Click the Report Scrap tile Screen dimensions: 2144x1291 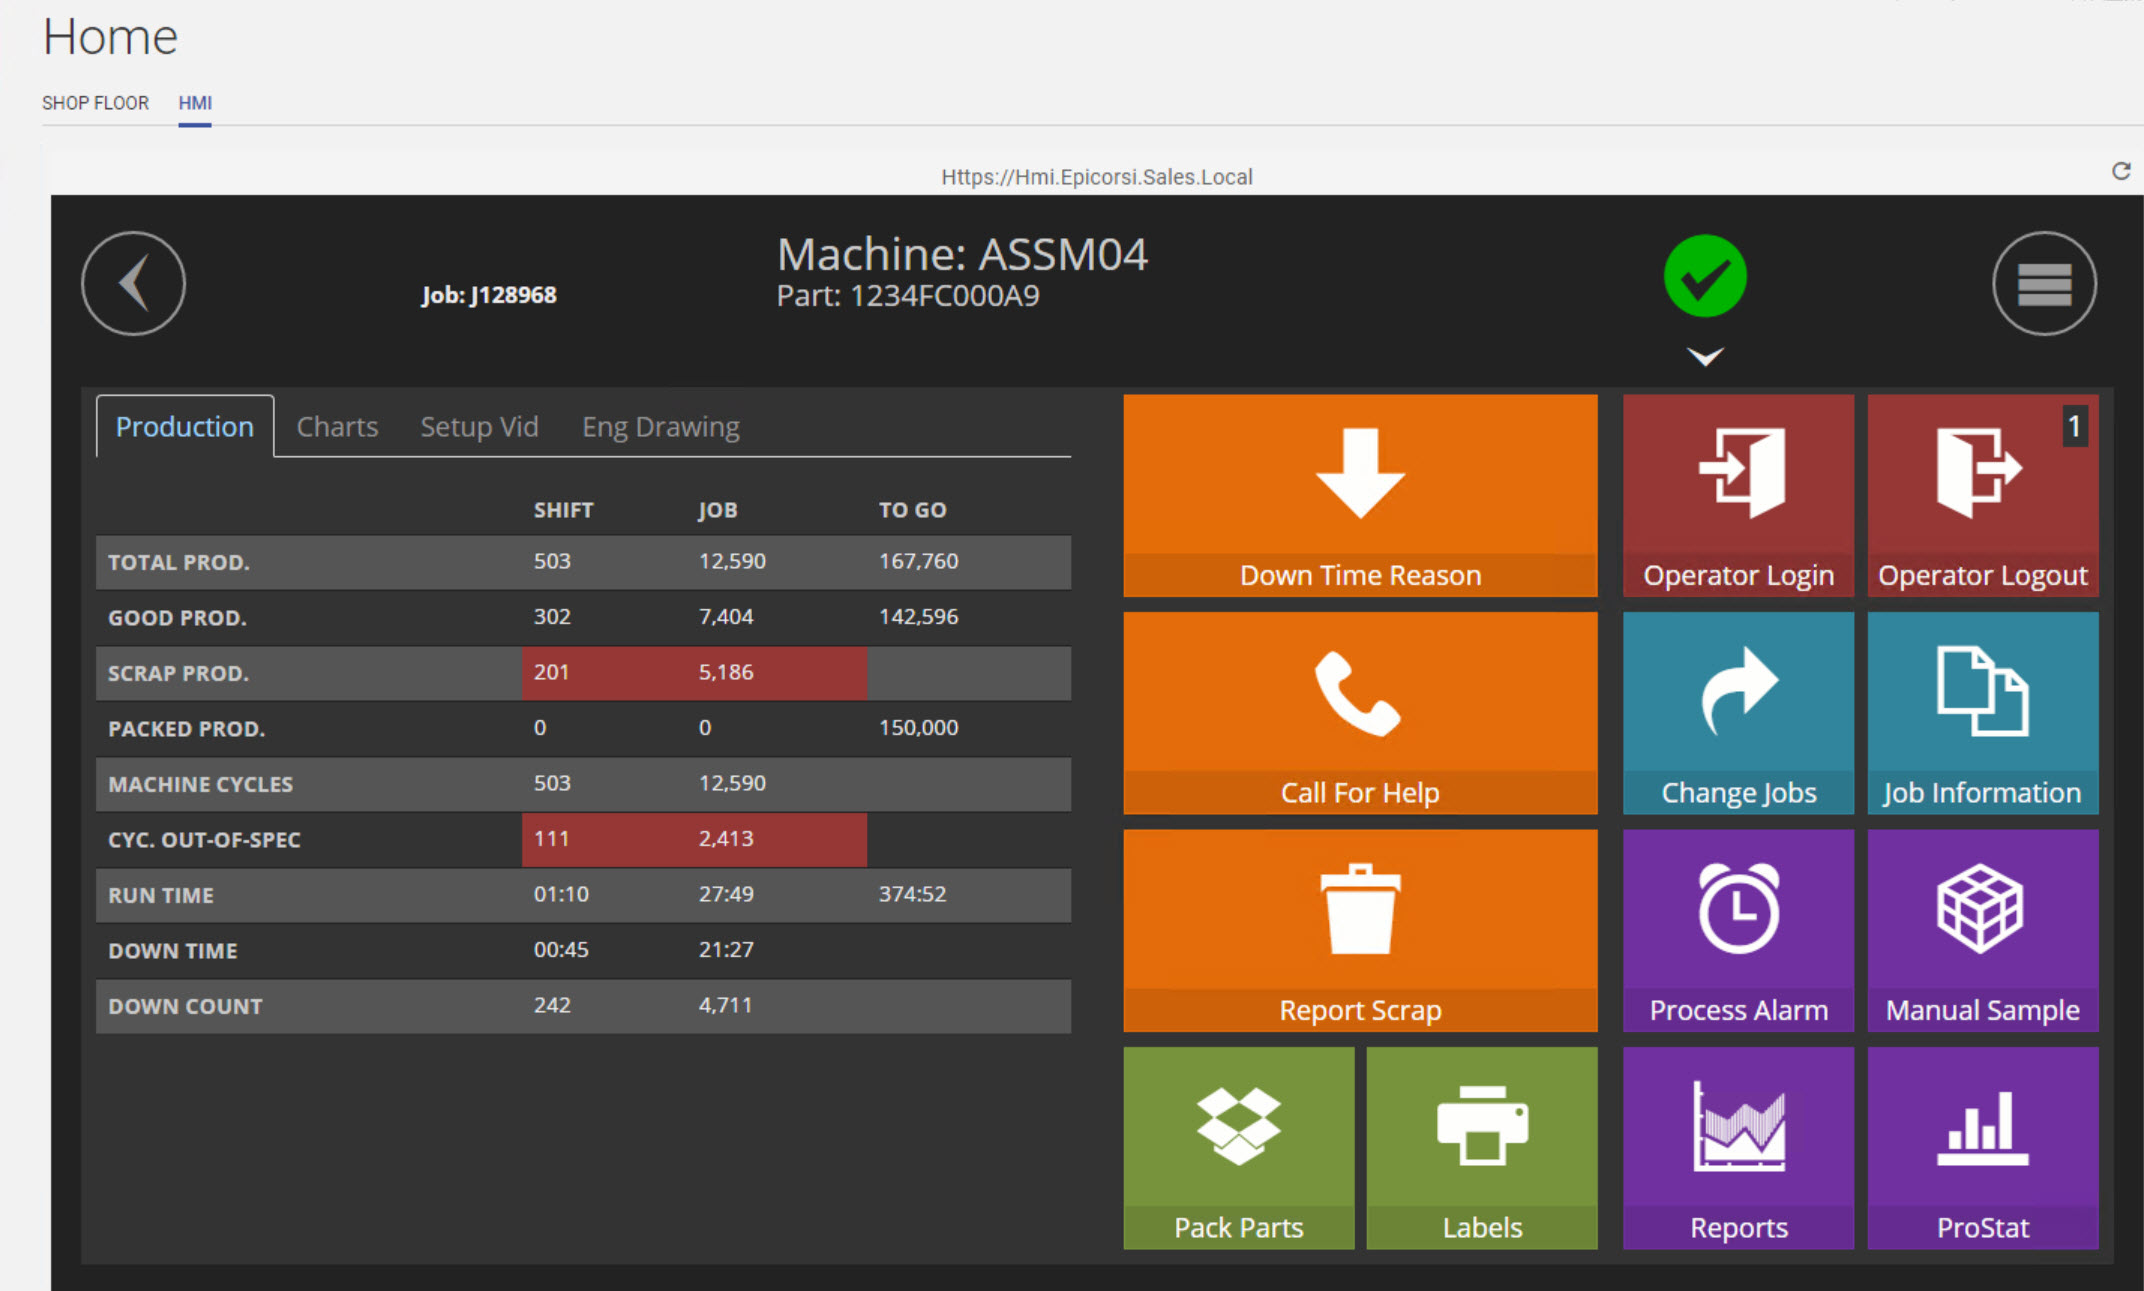click(1360, 930)
